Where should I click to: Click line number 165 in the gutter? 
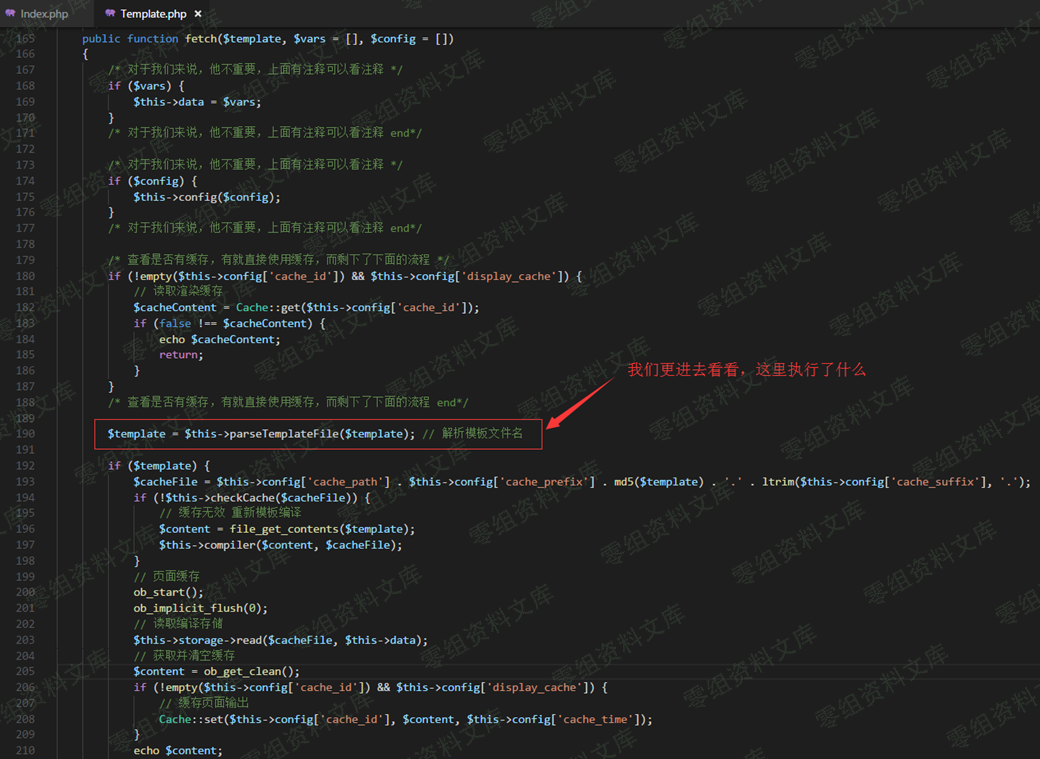pos(26,38)
